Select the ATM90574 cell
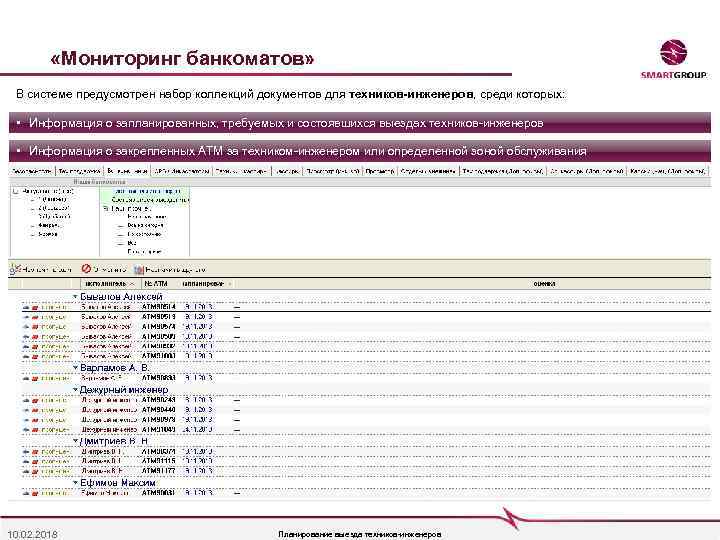 (x=158, y=326)
